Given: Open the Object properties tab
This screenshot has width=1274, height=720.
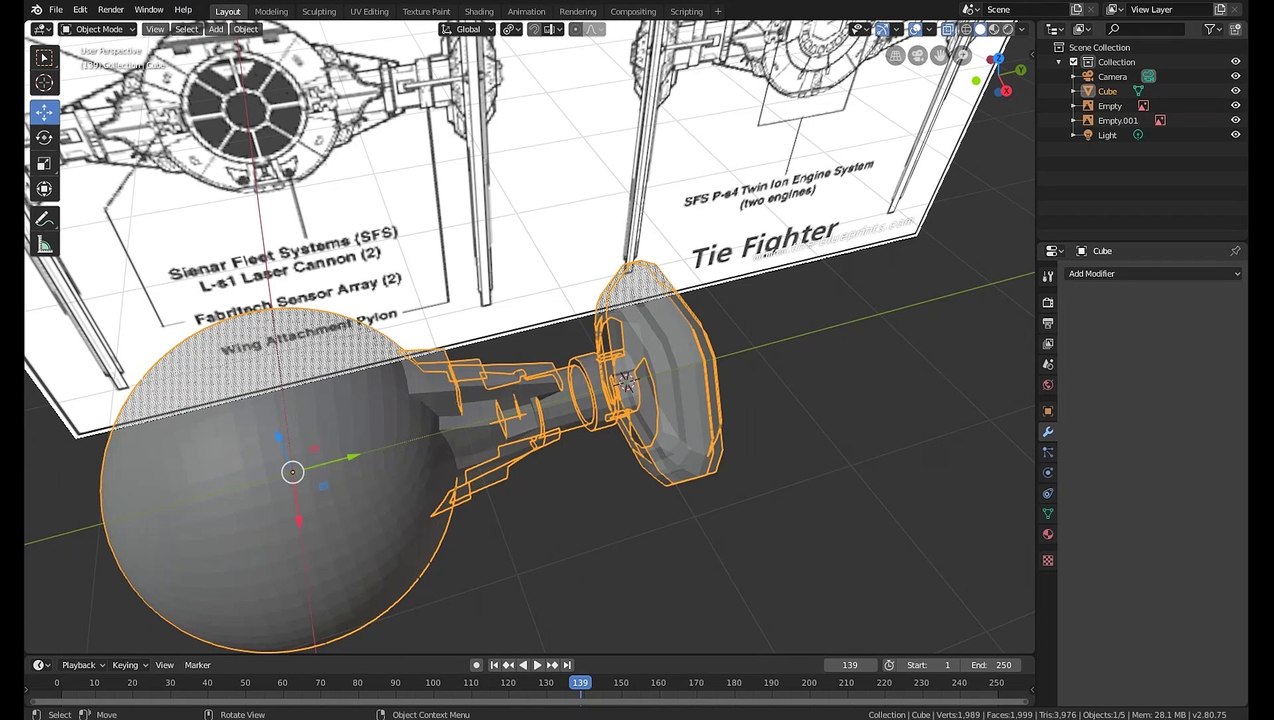Looking at the screenshot, I should coord(1048,411).
